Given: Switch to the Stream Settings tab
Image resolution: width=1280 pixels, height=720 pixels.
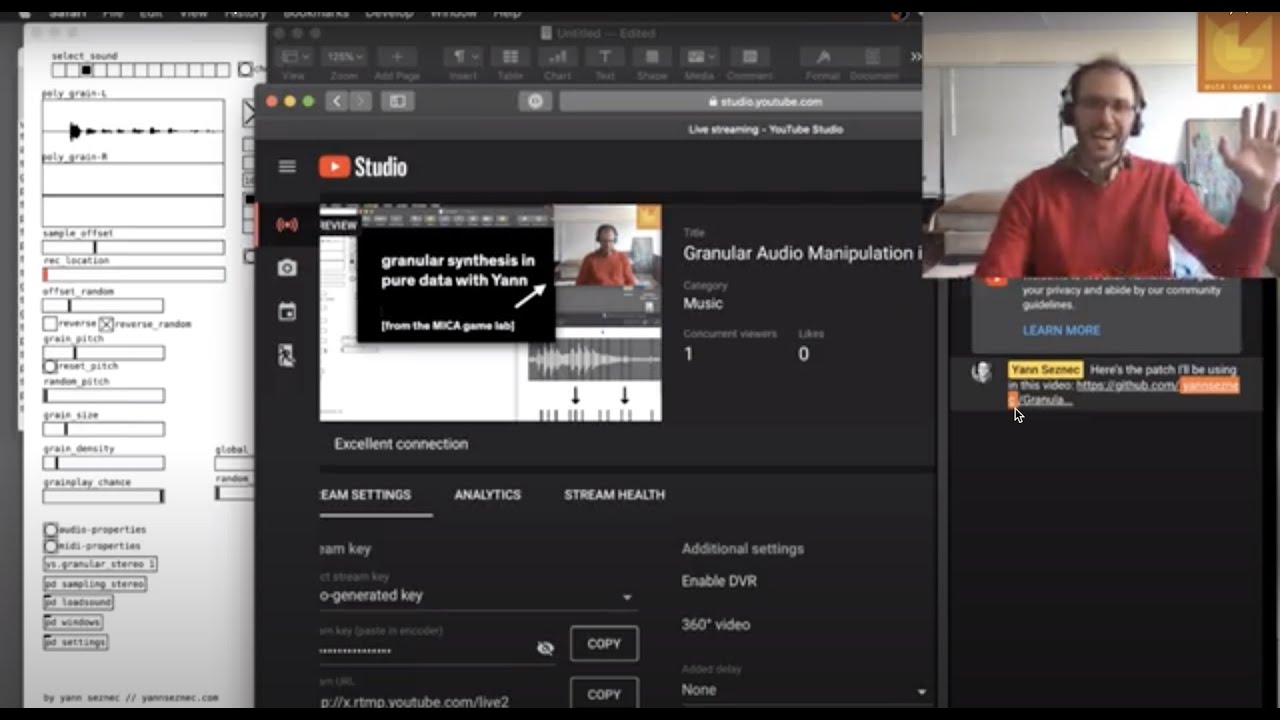Looking at the screenshot, I should pos(365,495).
